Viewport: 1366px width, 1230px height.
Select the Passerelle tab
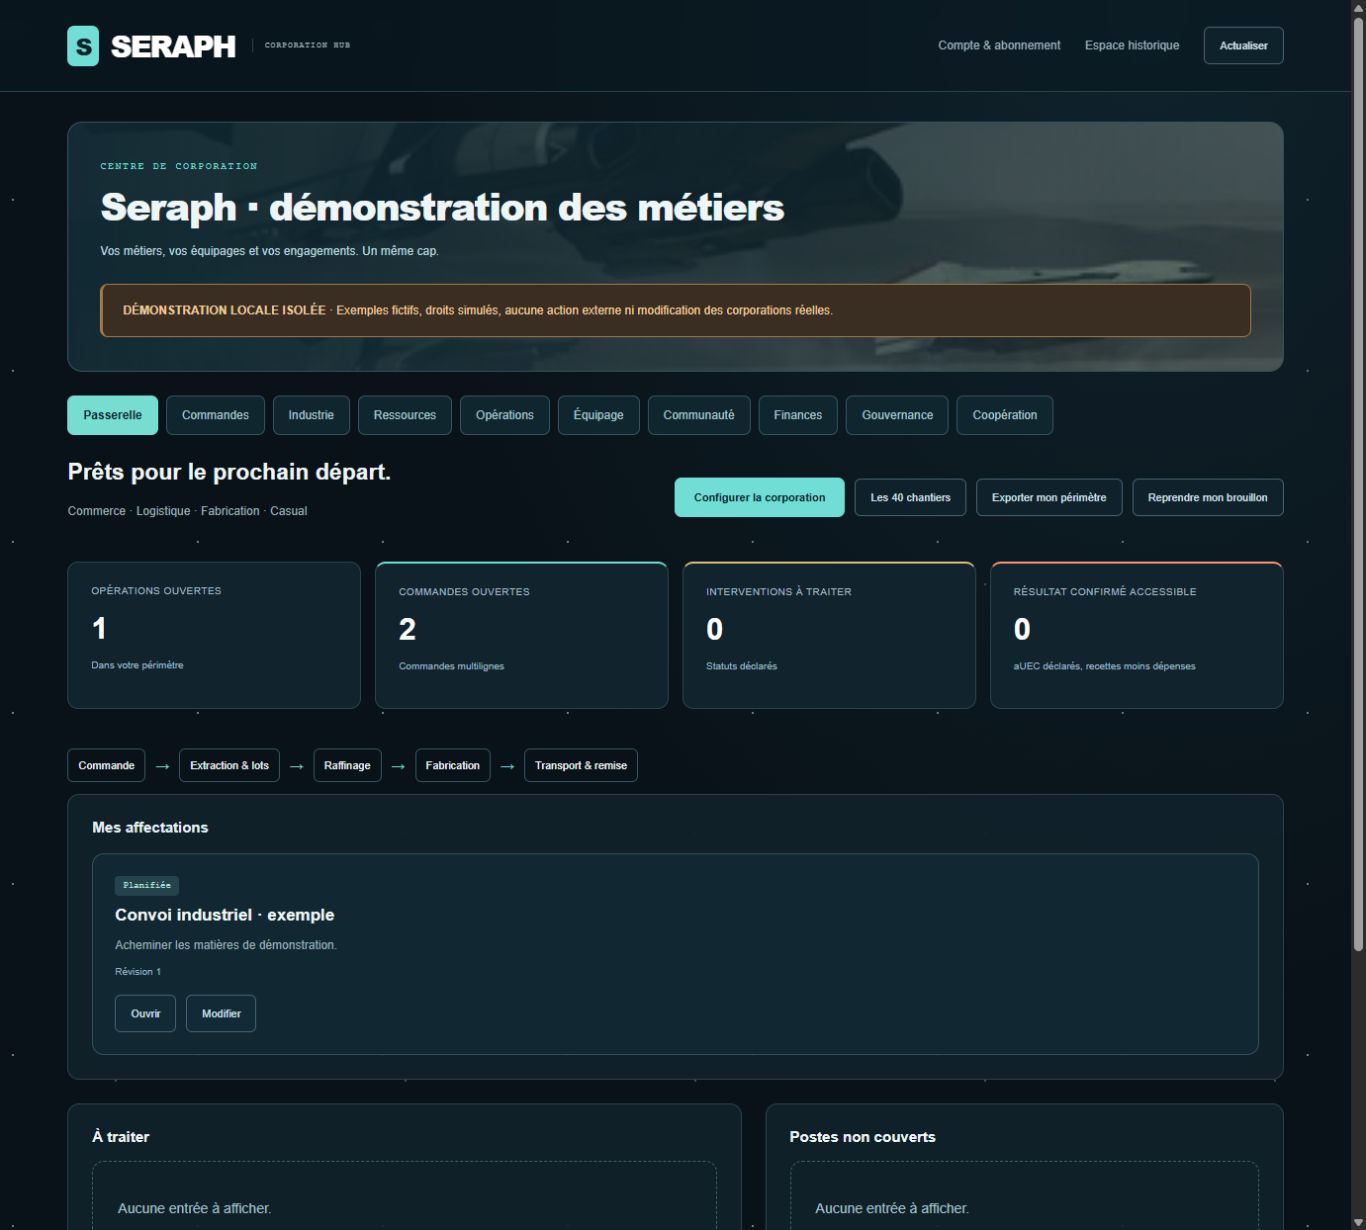point(113,415)
